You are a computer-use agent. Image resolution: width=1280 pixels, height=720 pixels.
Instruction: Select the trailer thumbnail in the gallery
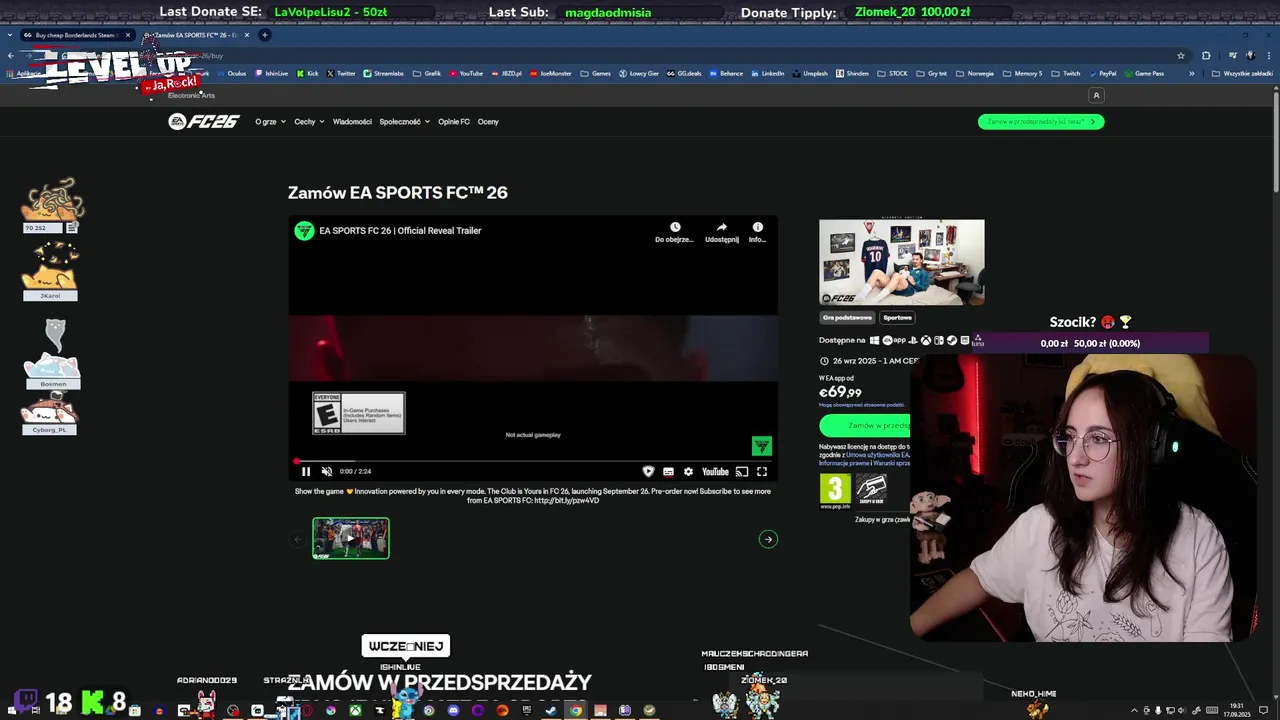point(351,538)
